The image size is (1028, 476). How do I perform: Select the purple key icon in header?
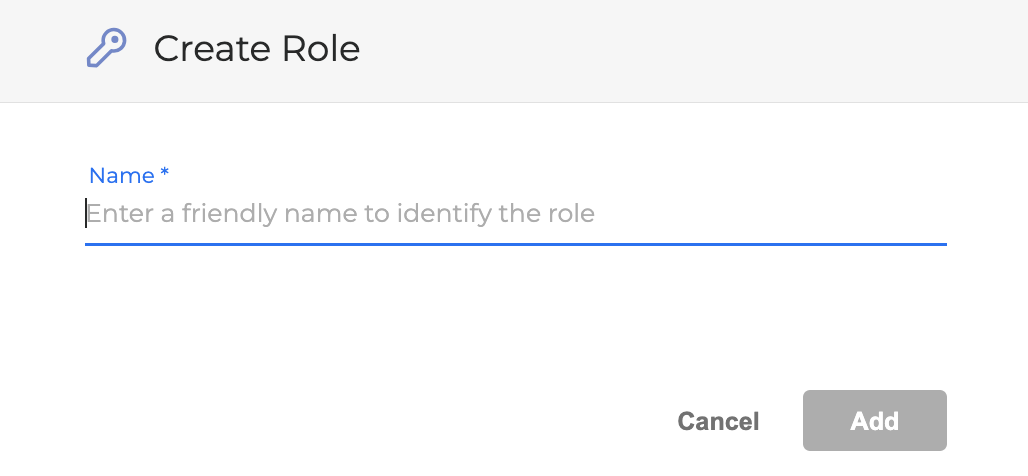pyautogui.click(x=107, y=48)
